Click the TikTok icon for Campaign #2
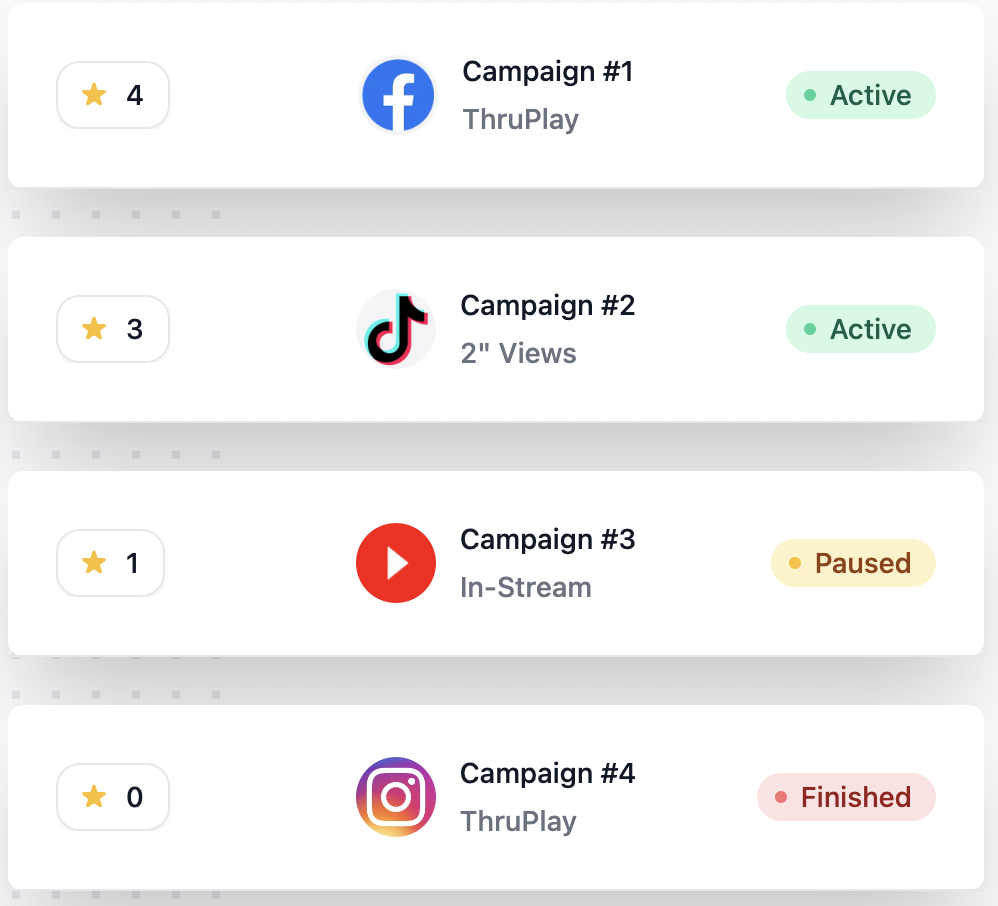The image size is (998, 906). pyautogui.click(x=396, y=329)
